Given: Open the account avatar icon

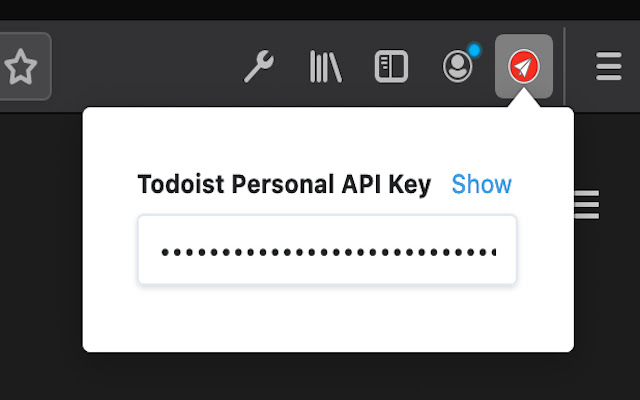Looking at the screenshot, I should tap(457, 67).
